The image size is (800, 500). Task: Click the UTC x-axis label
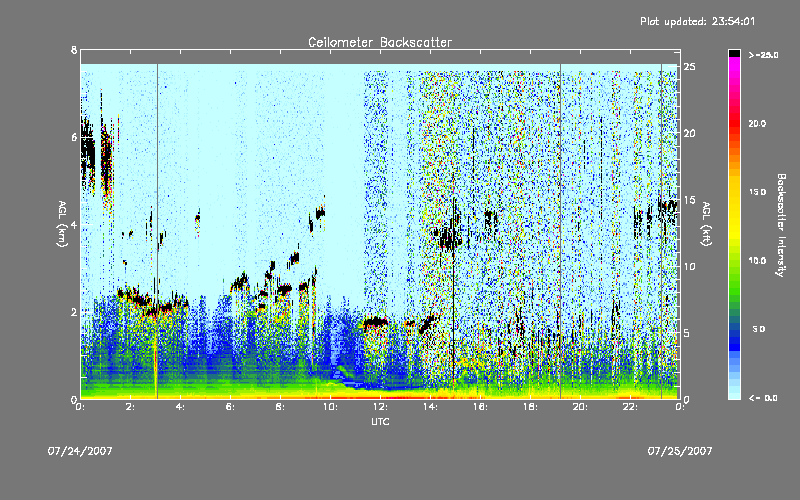coord(380,421)
